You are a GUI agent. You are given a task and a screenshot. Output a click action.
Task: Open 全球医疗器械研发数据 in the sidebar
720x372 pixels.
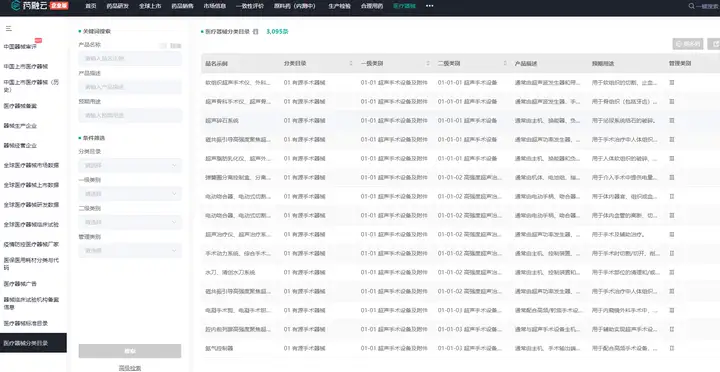pyautogui.click(x=31, y=204)
